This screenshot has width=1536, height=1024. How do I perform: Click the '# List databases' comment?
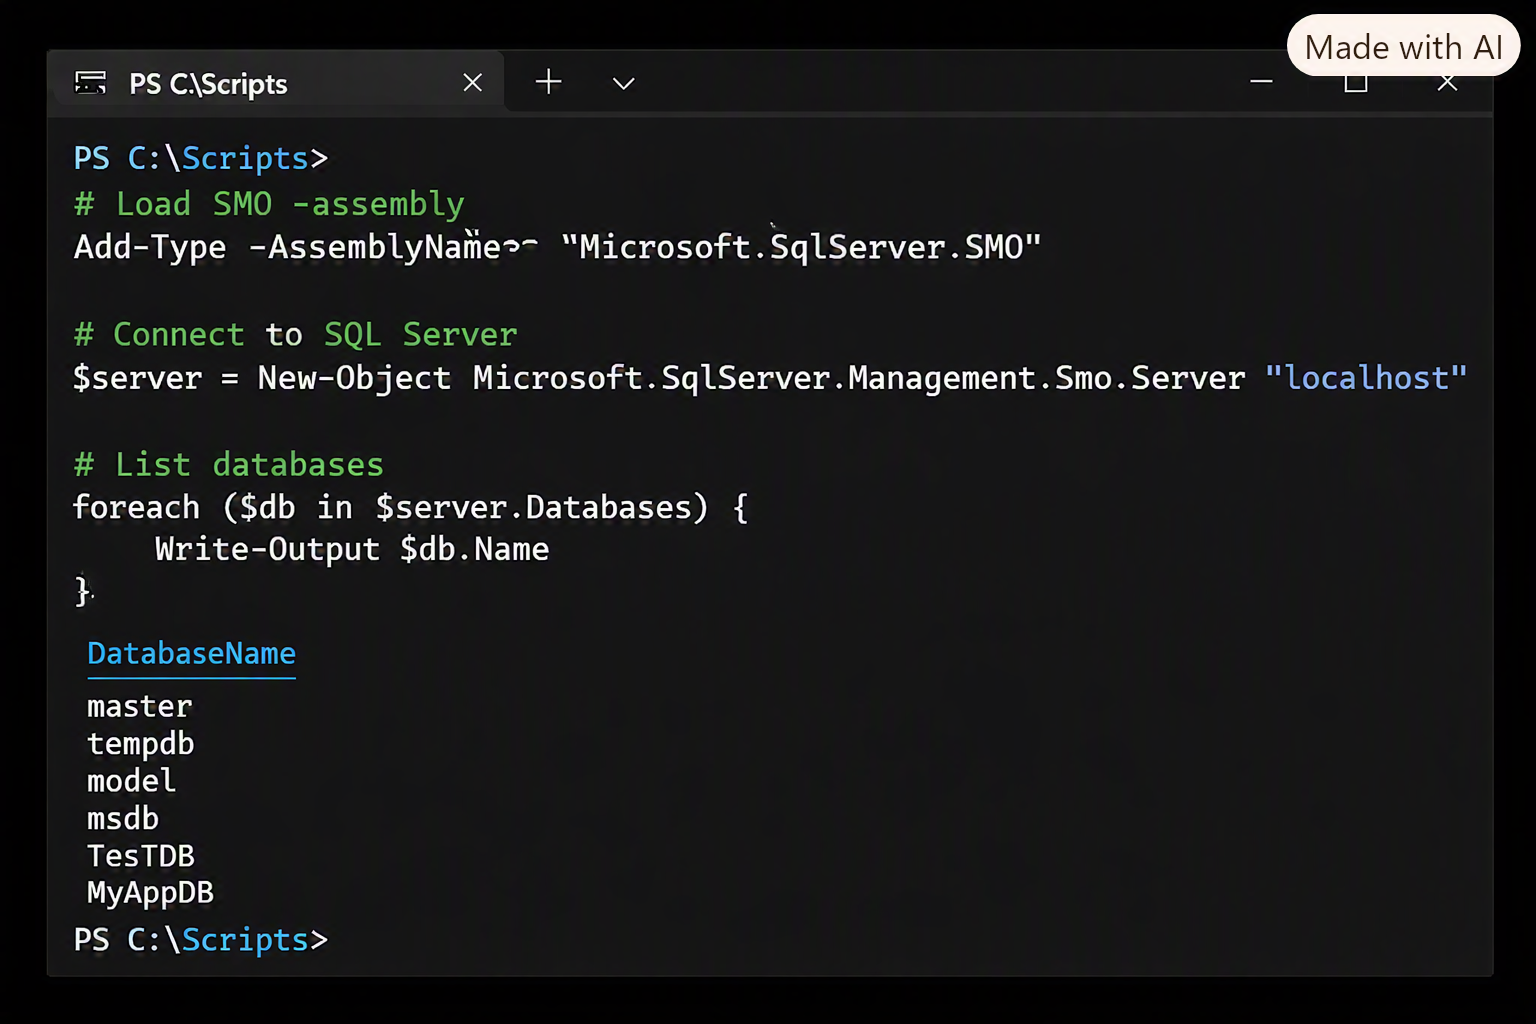(229, 465)
